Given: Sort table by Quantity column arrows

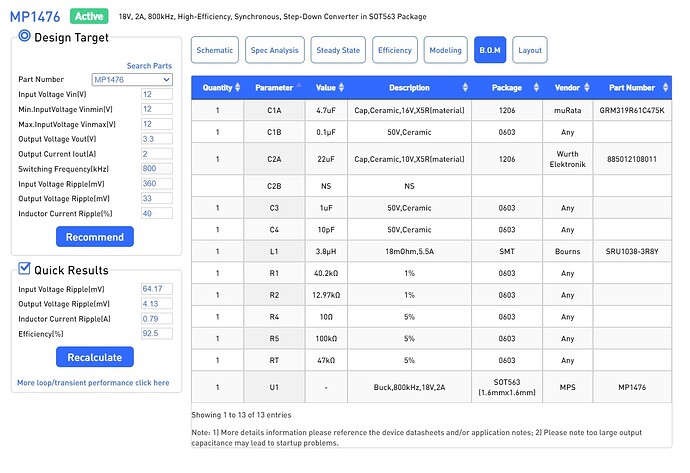Looking at the screenshot, I should [x=238, y=87].
